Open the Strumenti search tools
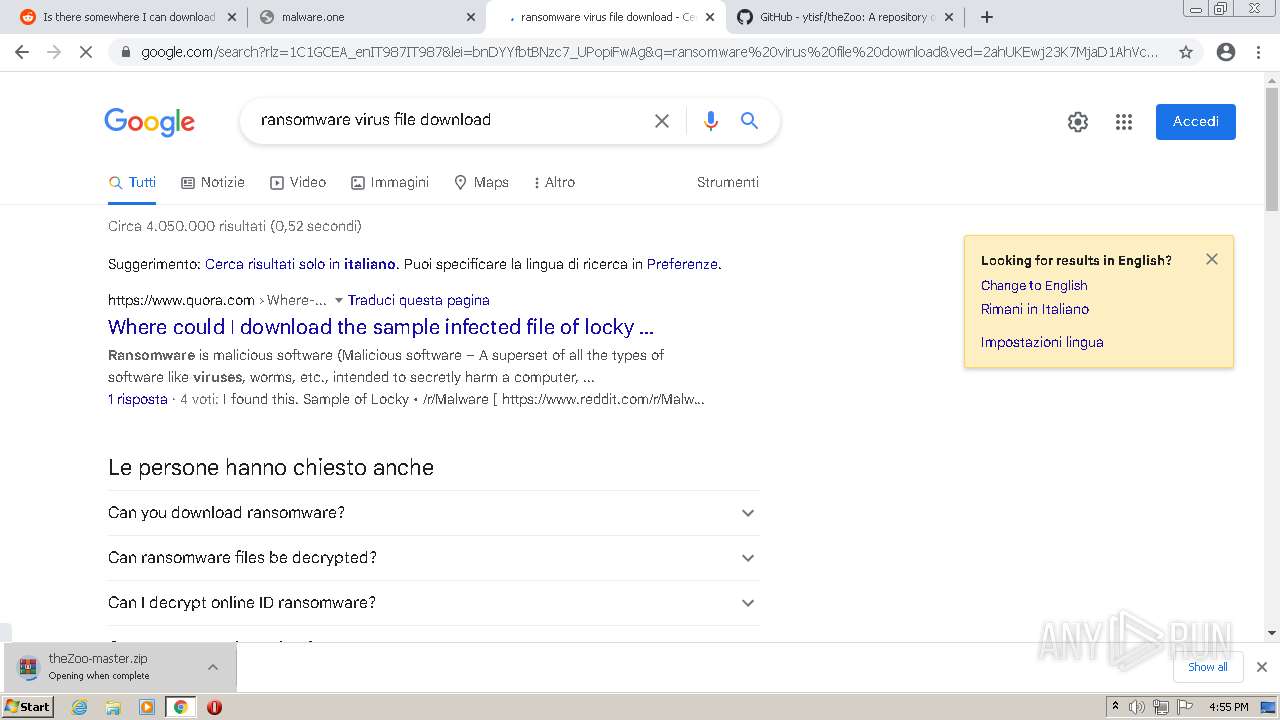Image resolution: width=1280 pixels, height=720 pixels. 728,182
